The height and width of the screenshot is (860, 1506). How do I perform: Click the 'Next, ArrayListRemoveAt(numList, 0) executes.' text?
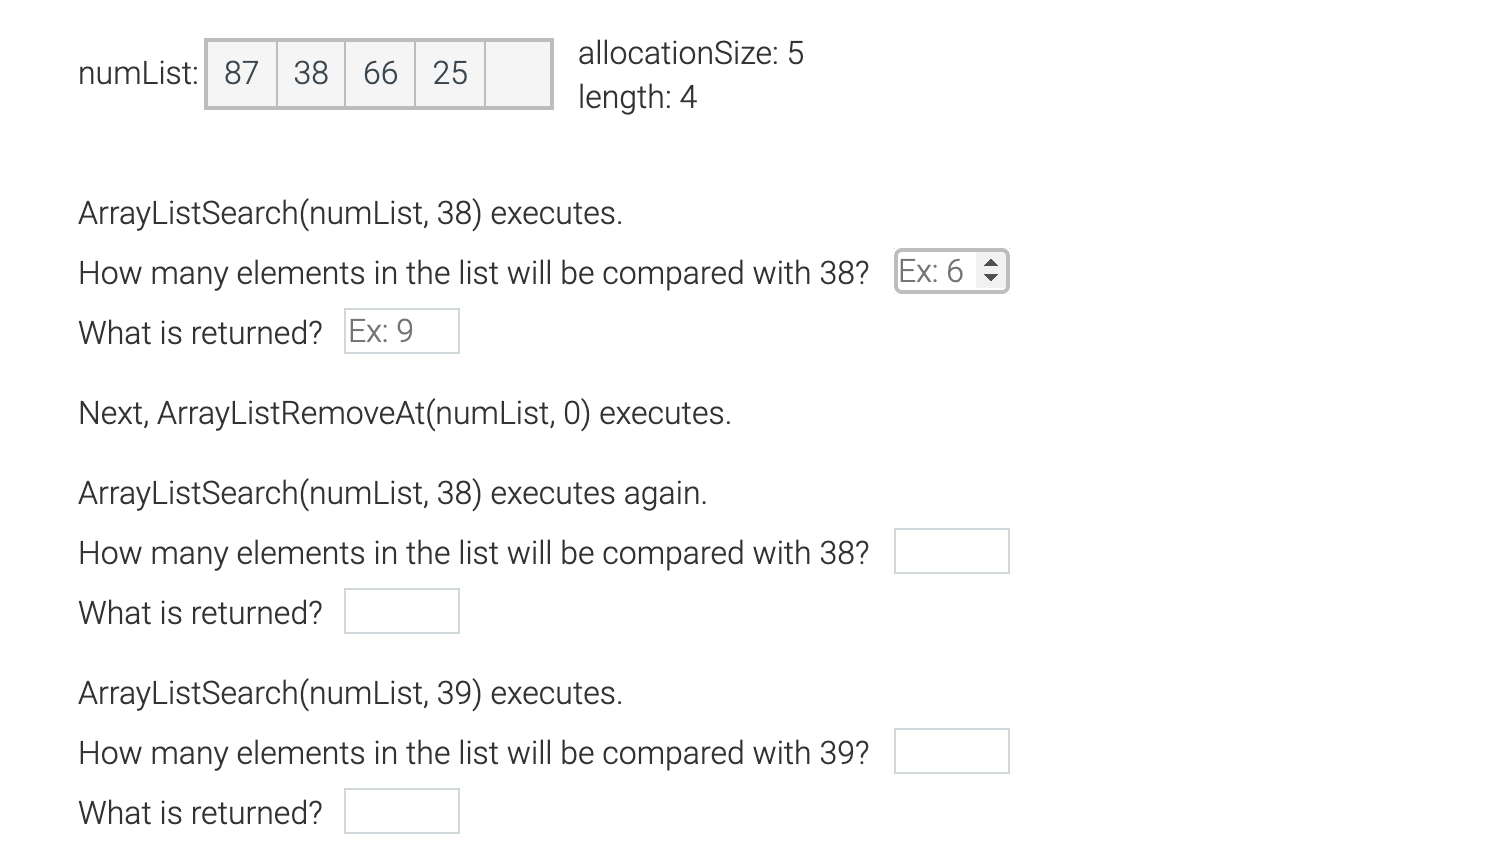pyautogui.click(x=405, y=413)
